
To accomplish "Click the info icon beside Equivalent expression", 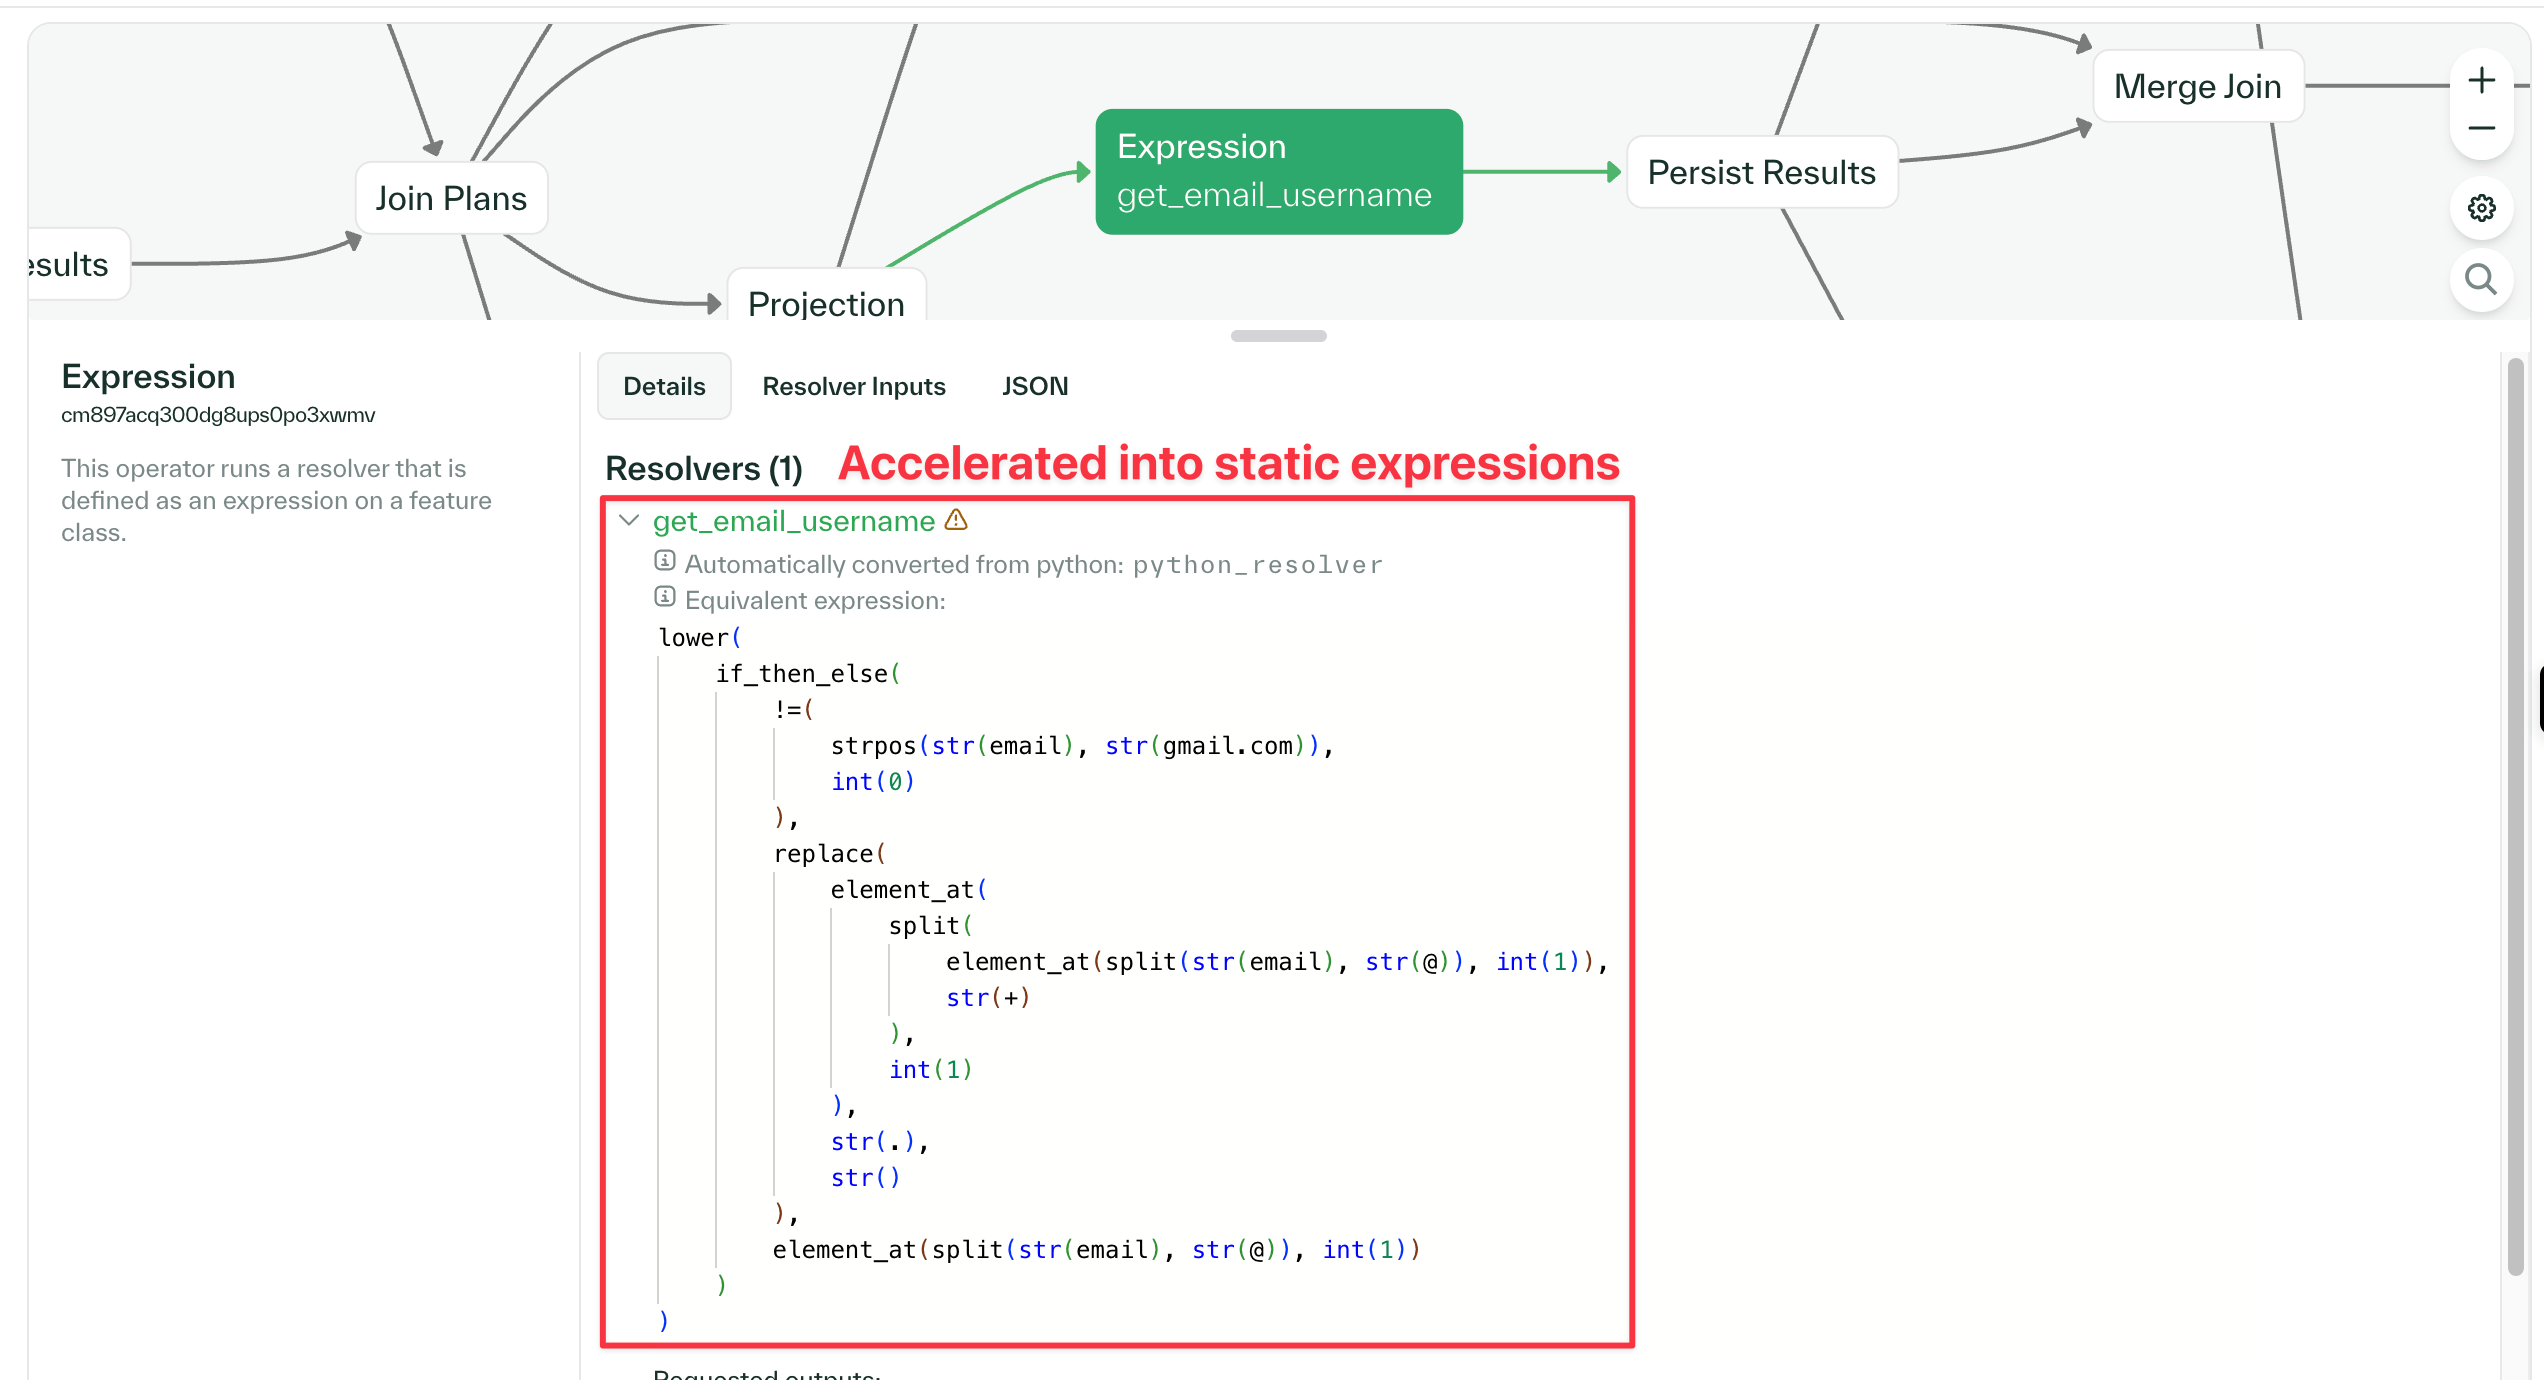I will click(665, 596).
